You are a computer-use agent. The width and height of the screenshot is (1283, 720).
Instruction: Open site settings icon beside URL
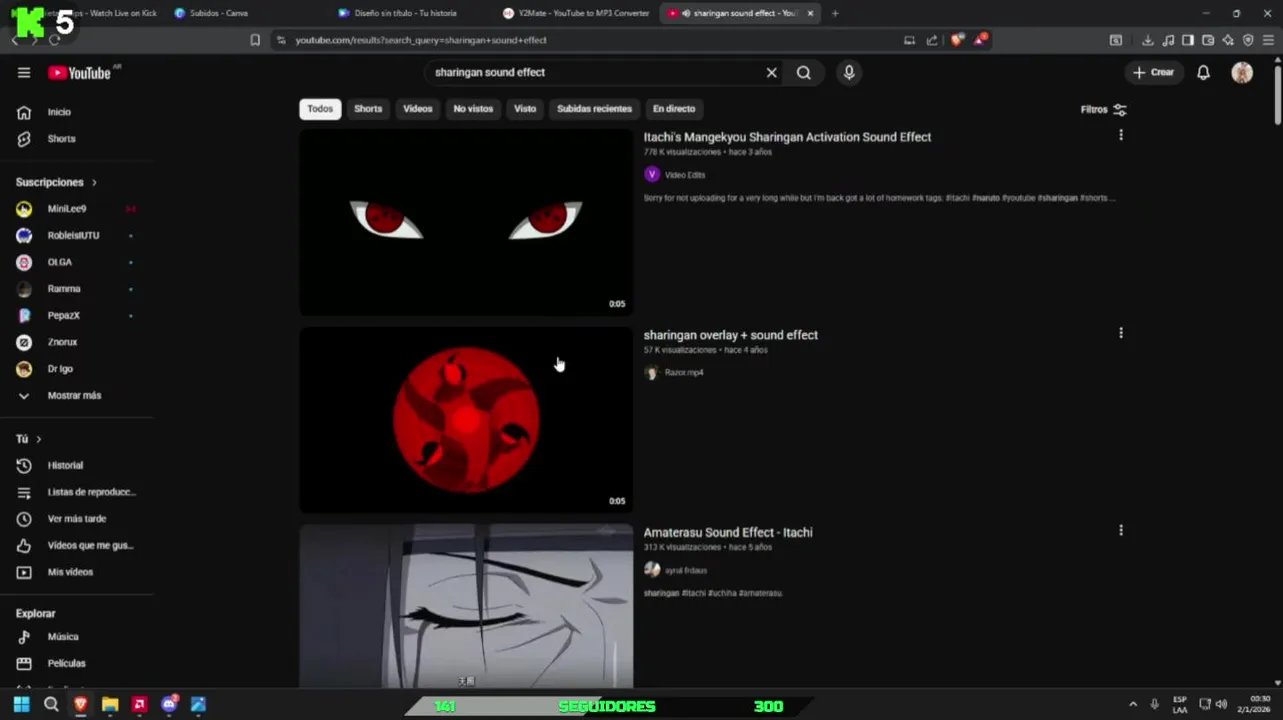pos(281,40)
